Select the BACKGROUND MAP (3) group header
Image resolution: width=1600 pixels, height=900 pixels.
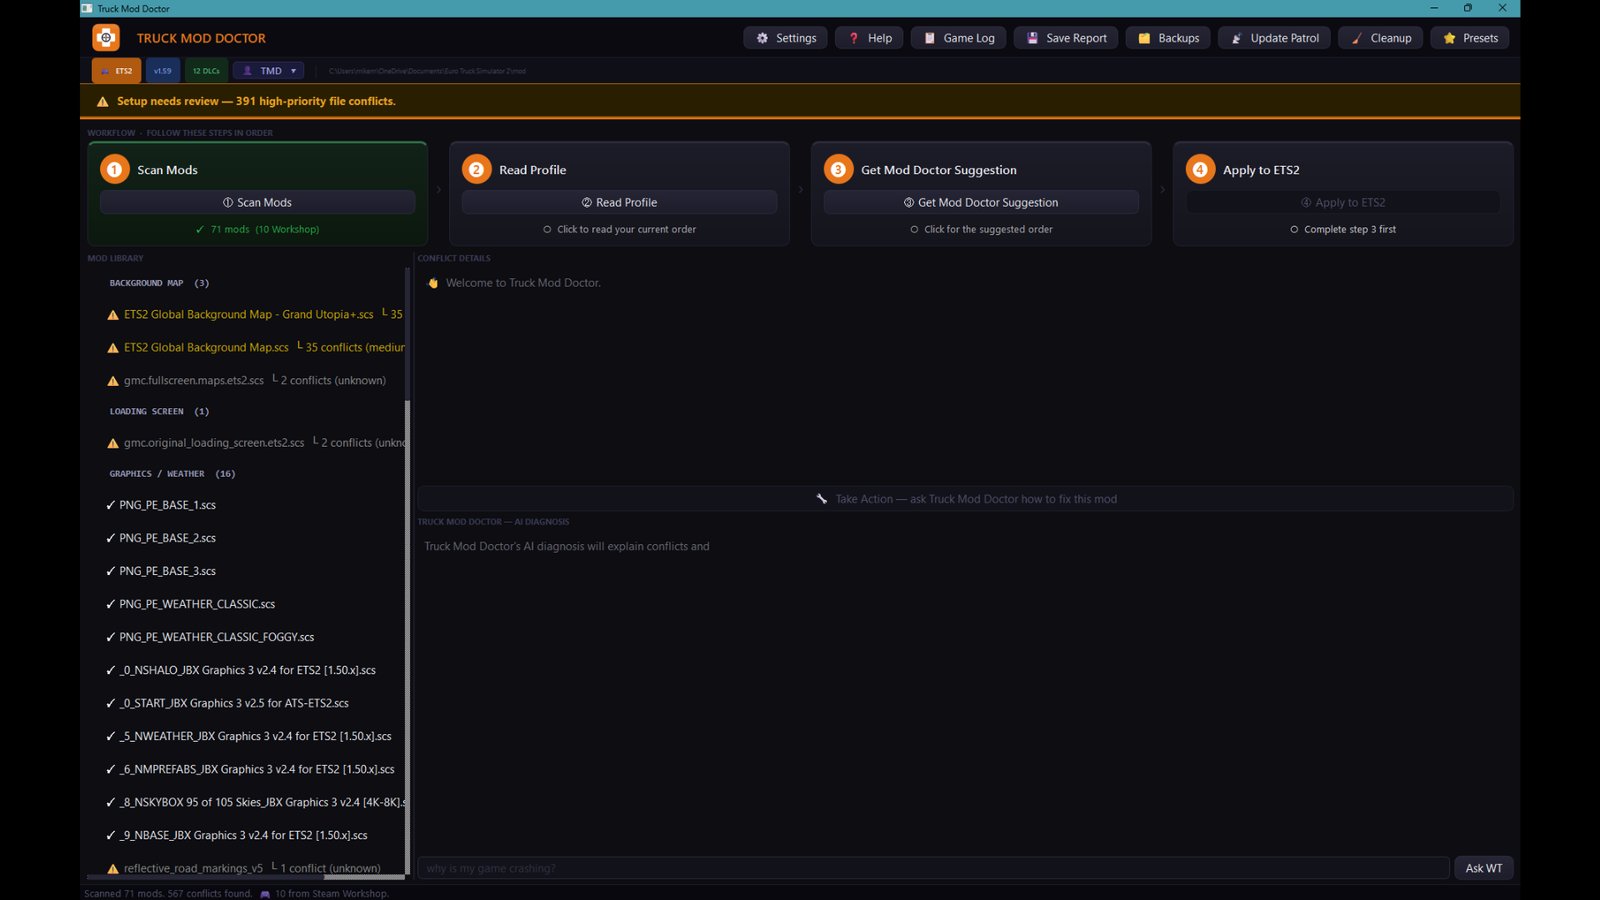click(x=159, y=283)
